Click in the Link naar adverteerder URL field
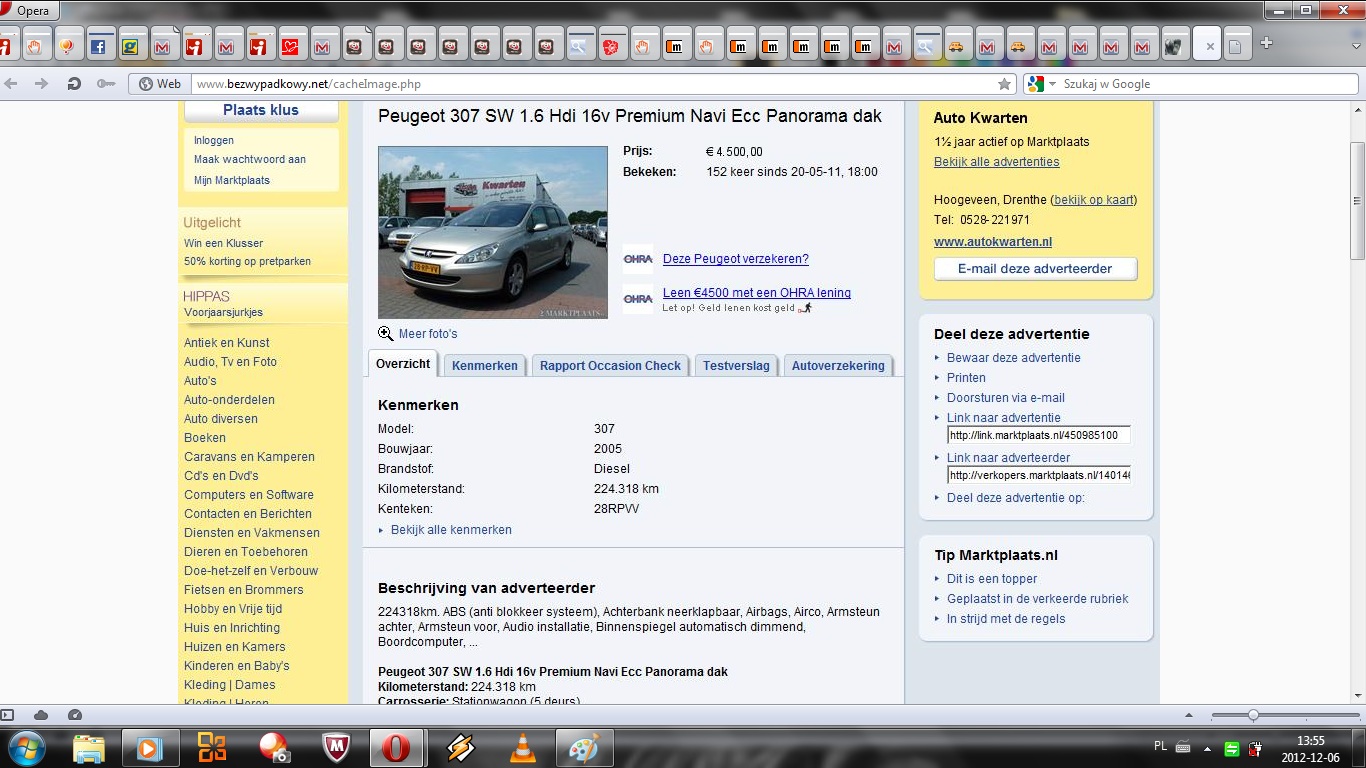The image size is (1366, 768). coord(1039,475)
